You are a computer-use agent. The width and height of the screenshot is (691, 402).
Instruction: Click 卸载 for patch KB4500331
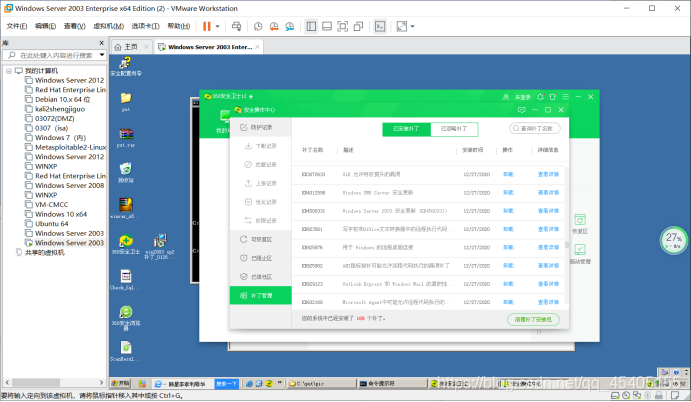[508, 211]
